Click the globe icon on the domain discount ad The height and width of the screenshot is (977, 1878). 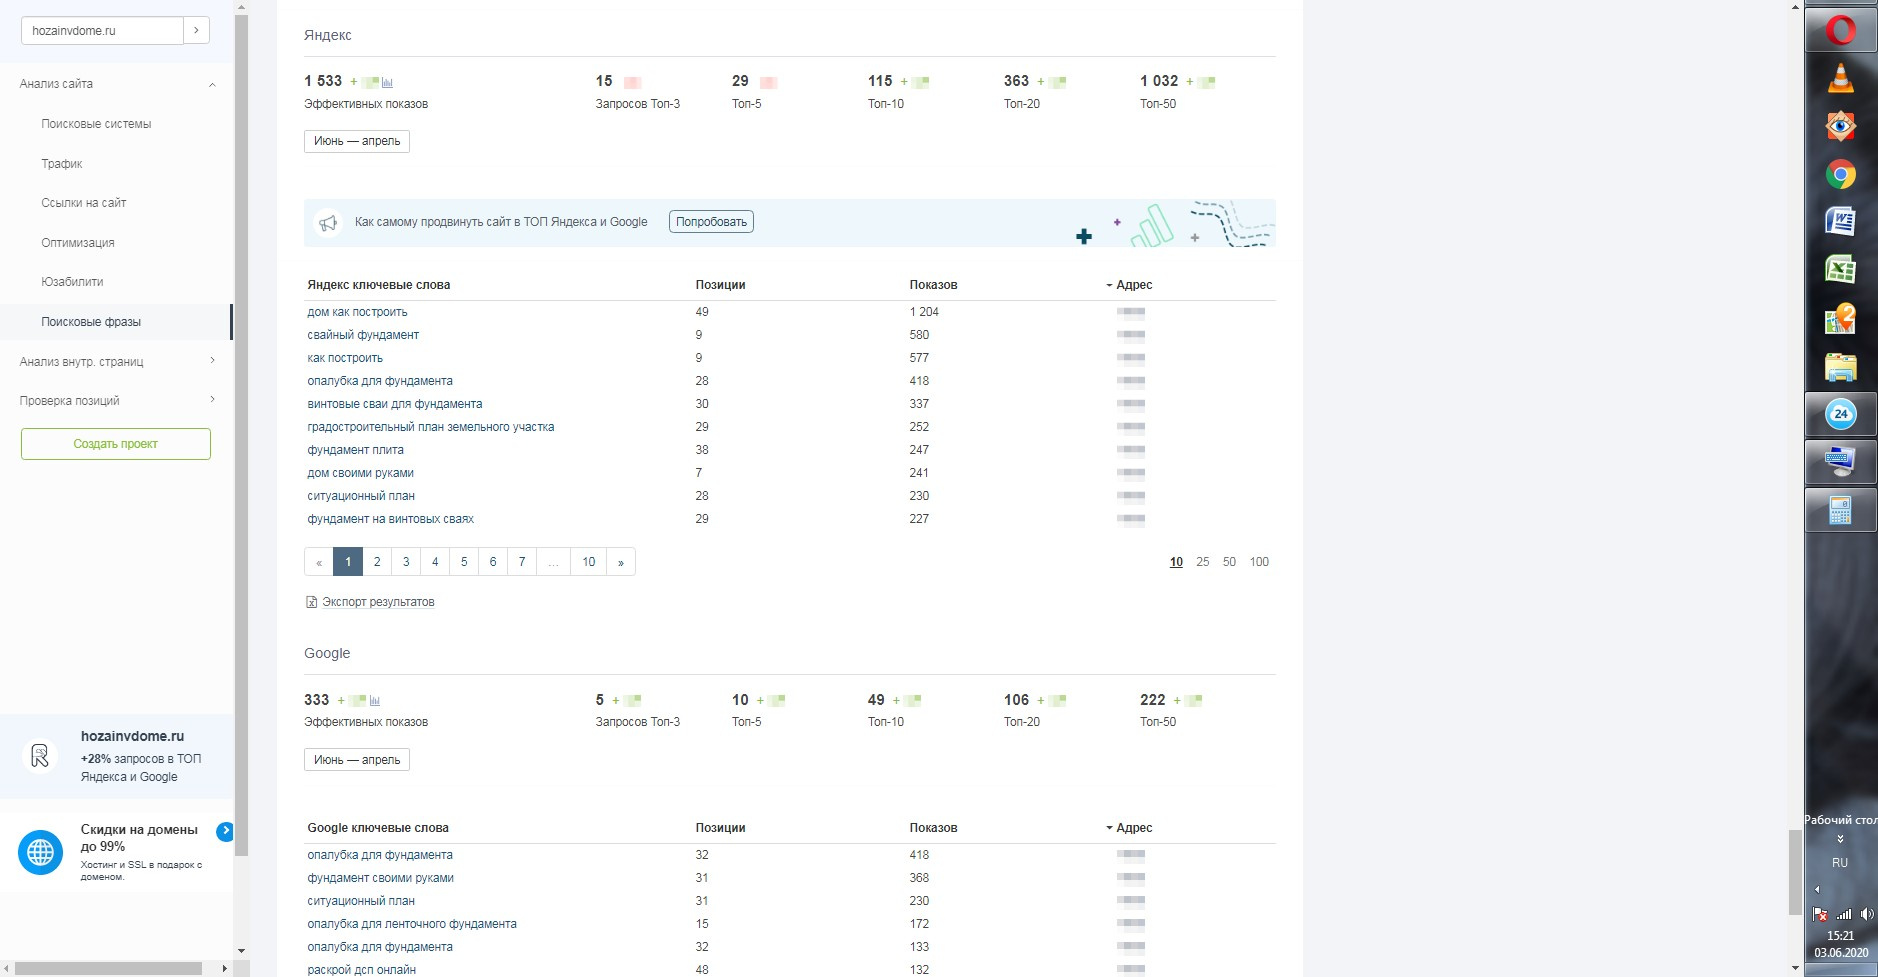40,852
